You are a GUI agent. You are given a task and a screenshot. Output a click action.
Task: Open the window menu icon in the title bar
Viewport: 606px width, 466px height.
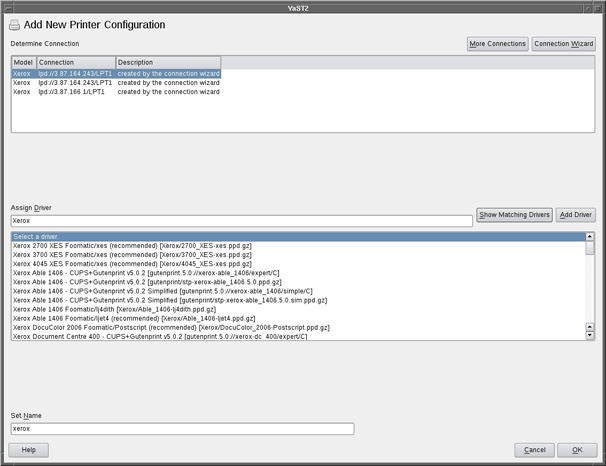click(7, 6)
